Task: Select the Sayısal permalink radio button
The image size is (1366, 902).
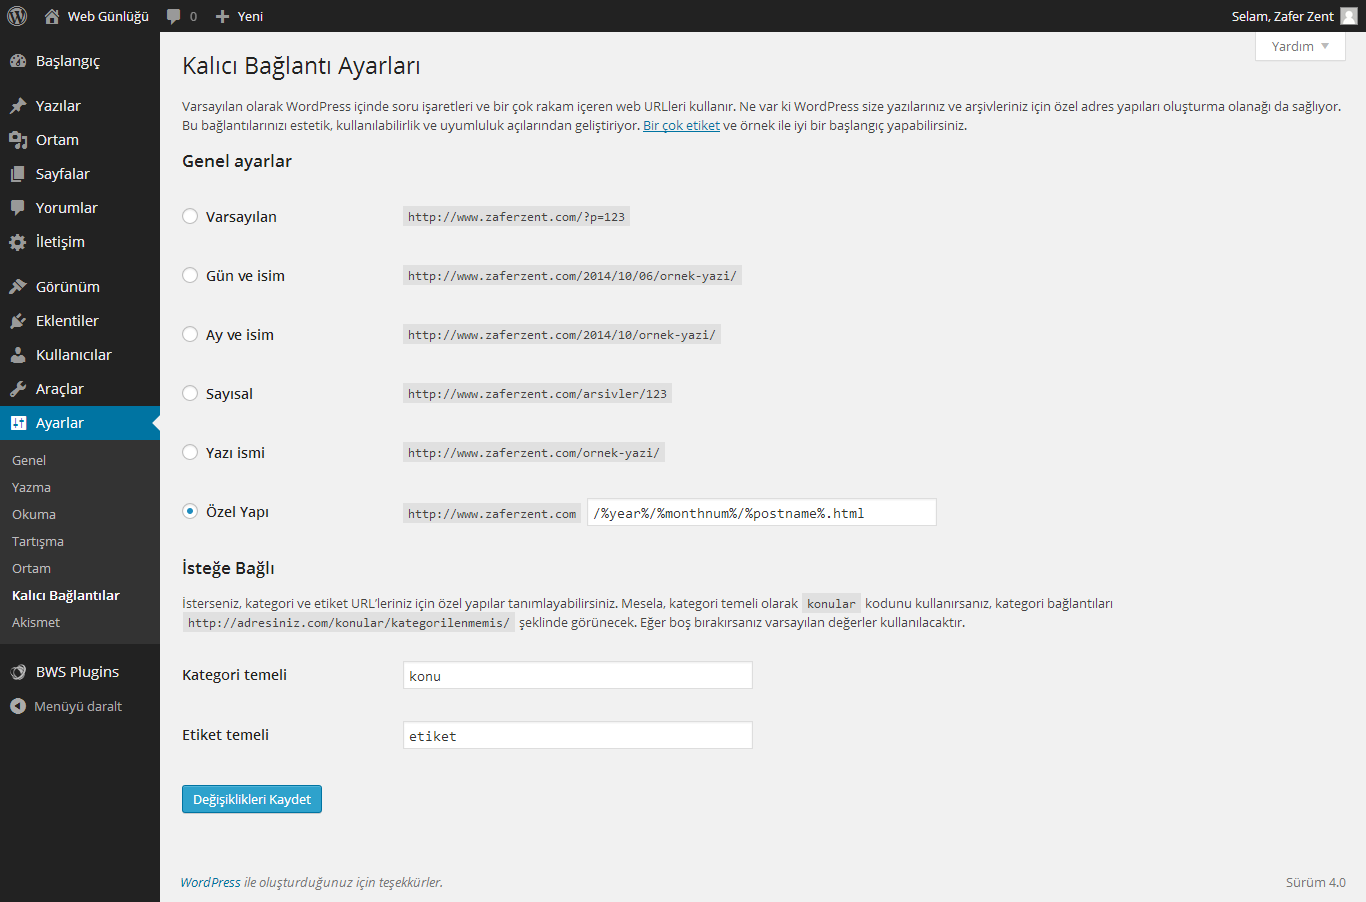Action: [190, 393]
